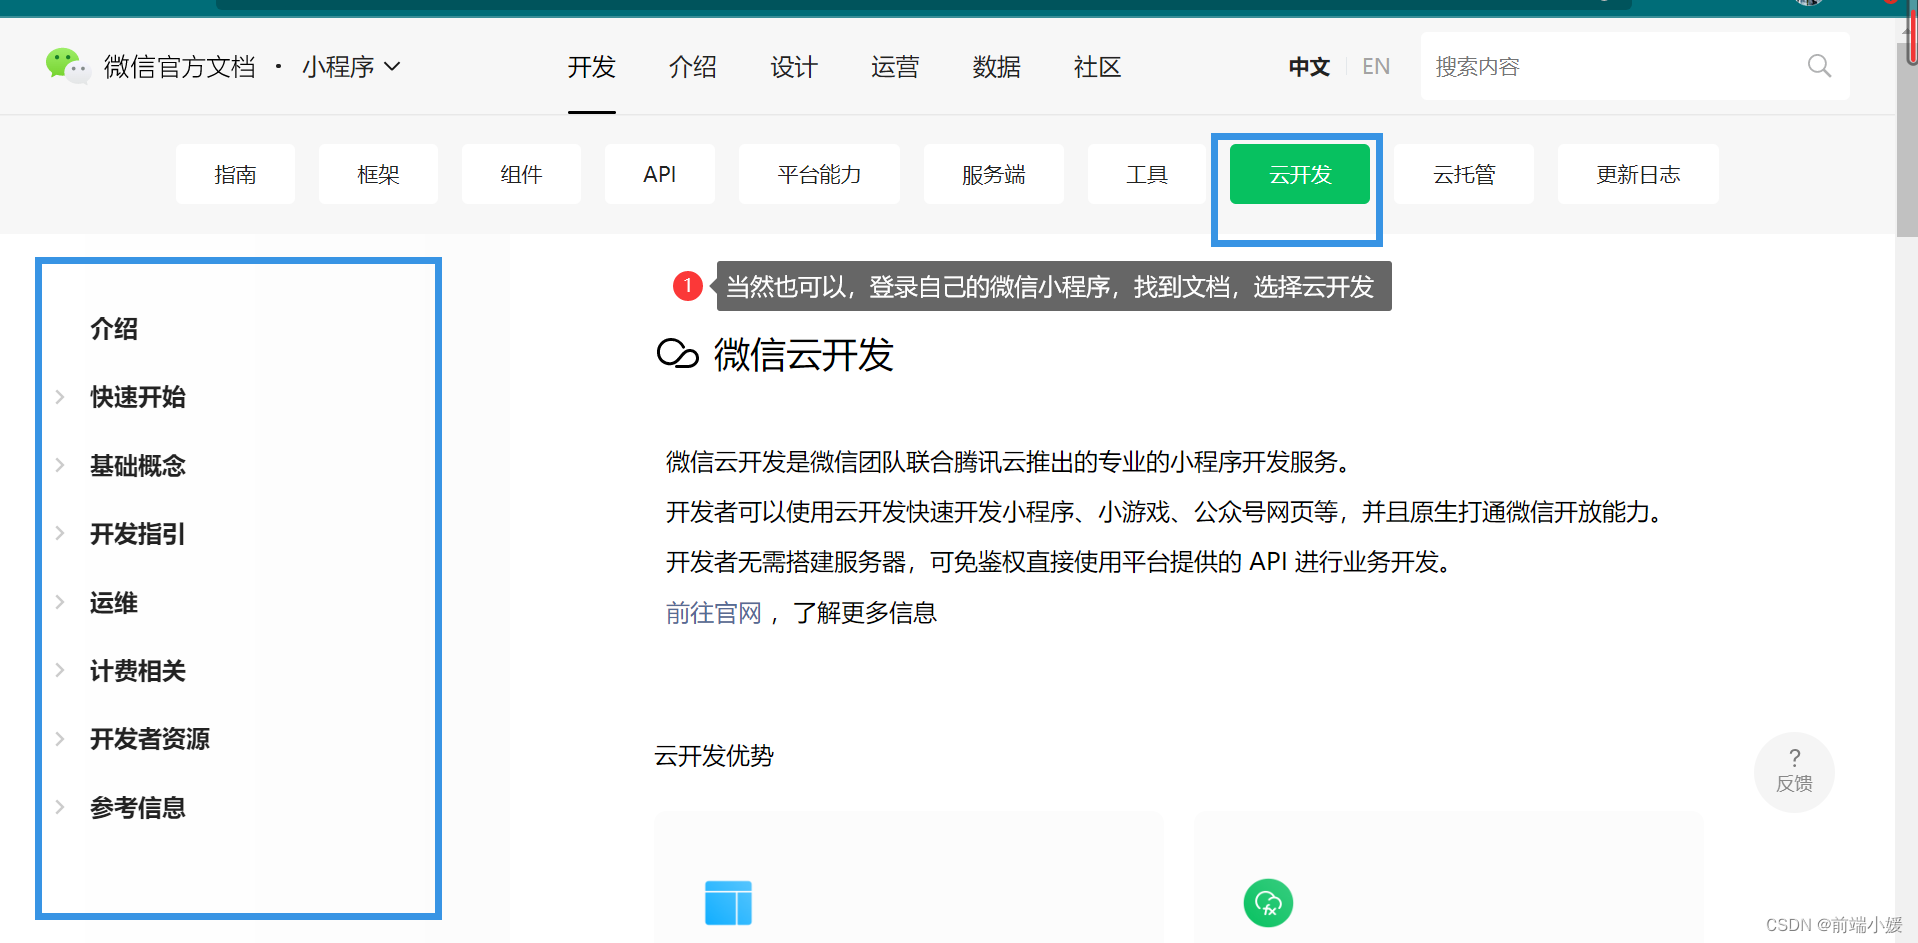Screen dimensions: 1918x943
Task: Click the feedback question mark button
Action: point(1794,772)
